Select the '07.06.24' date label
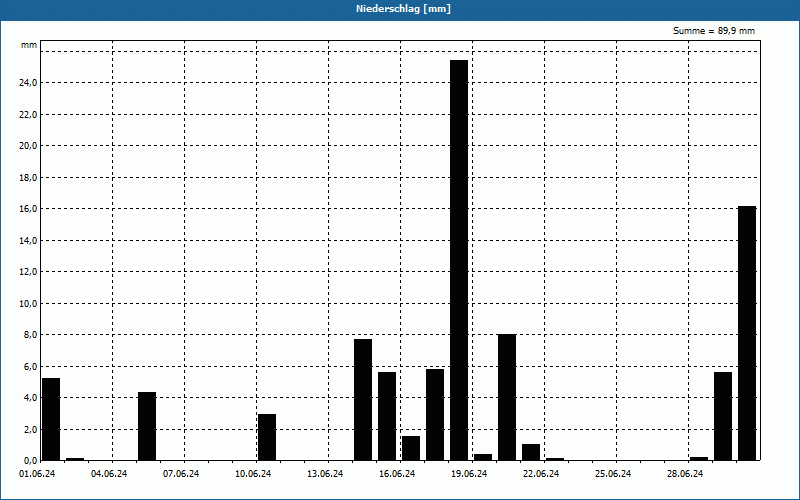Screen dimensions: 800x500 tap(181, 474)
